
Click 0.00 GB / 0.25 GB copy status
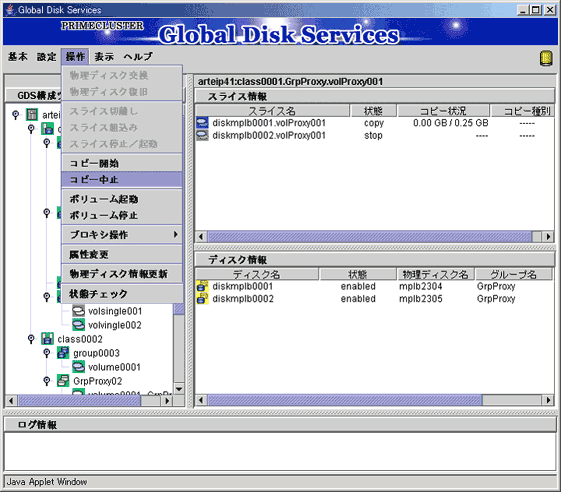tap(450, 123)
